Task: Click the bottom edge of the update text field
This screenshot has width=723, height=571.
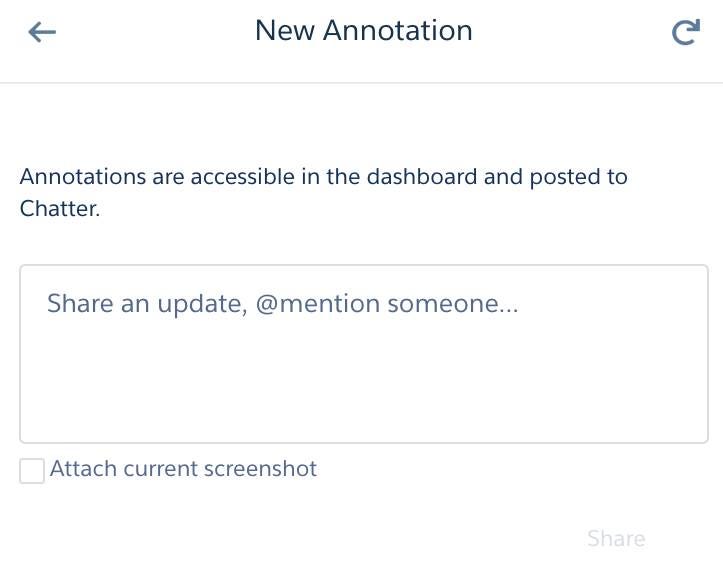Action: pos(364,442)
